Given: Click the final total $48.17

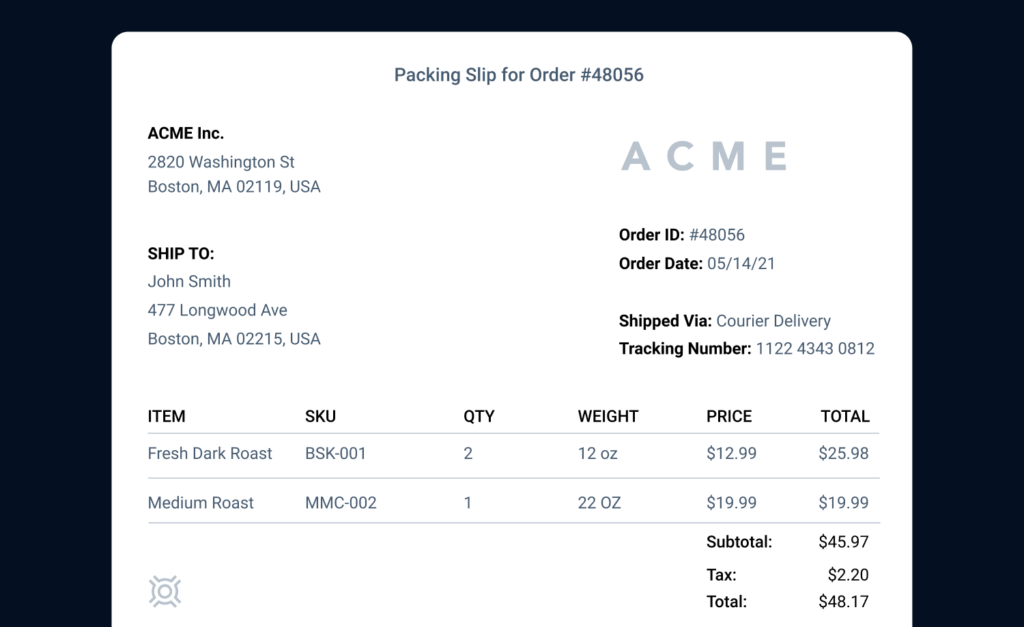Looking at the screenshot, I should (x=843, y=602).
